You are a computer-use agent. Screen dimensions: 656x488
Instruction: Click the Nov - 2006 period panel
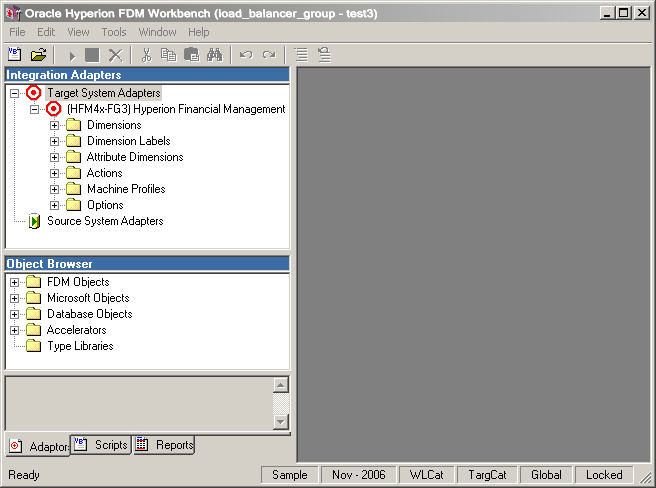359,475
